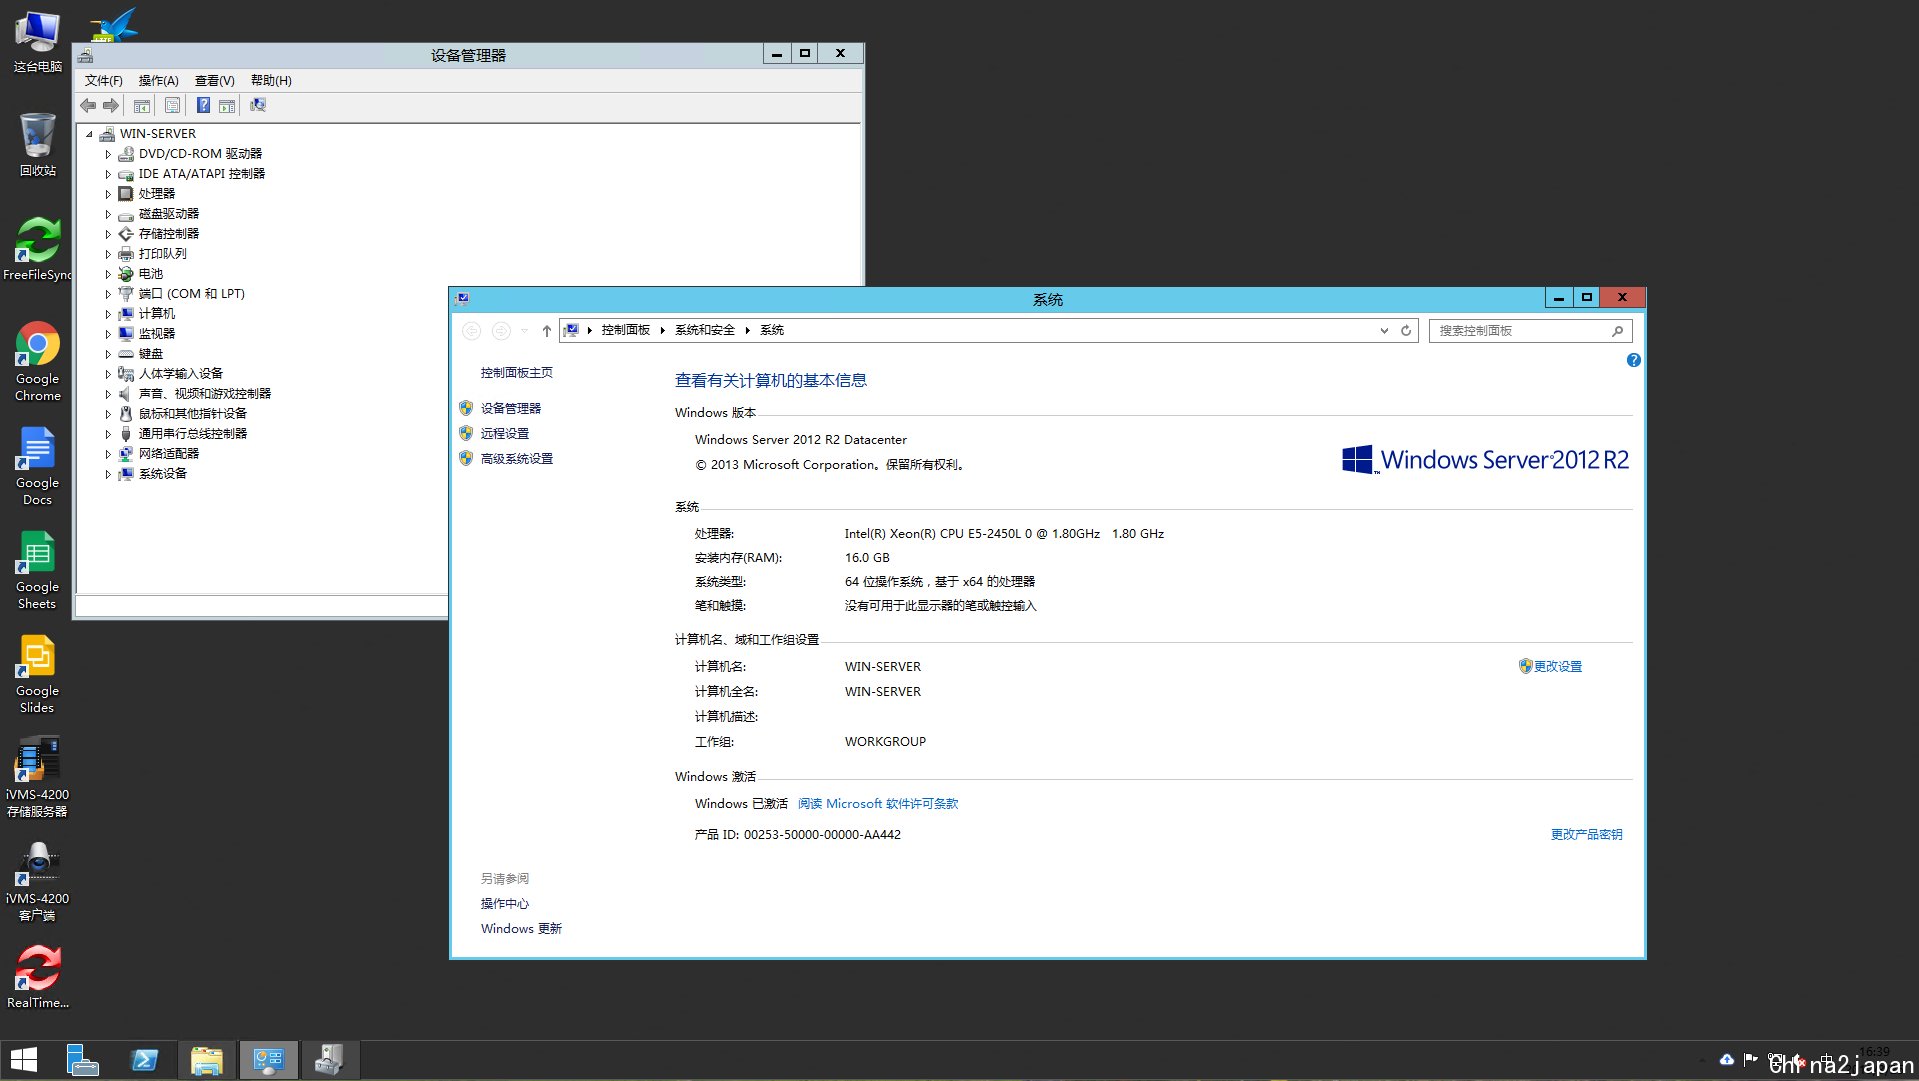Launch PowerShell from the taskbar
The image size is (1919, 1081).
(145, 1060)
